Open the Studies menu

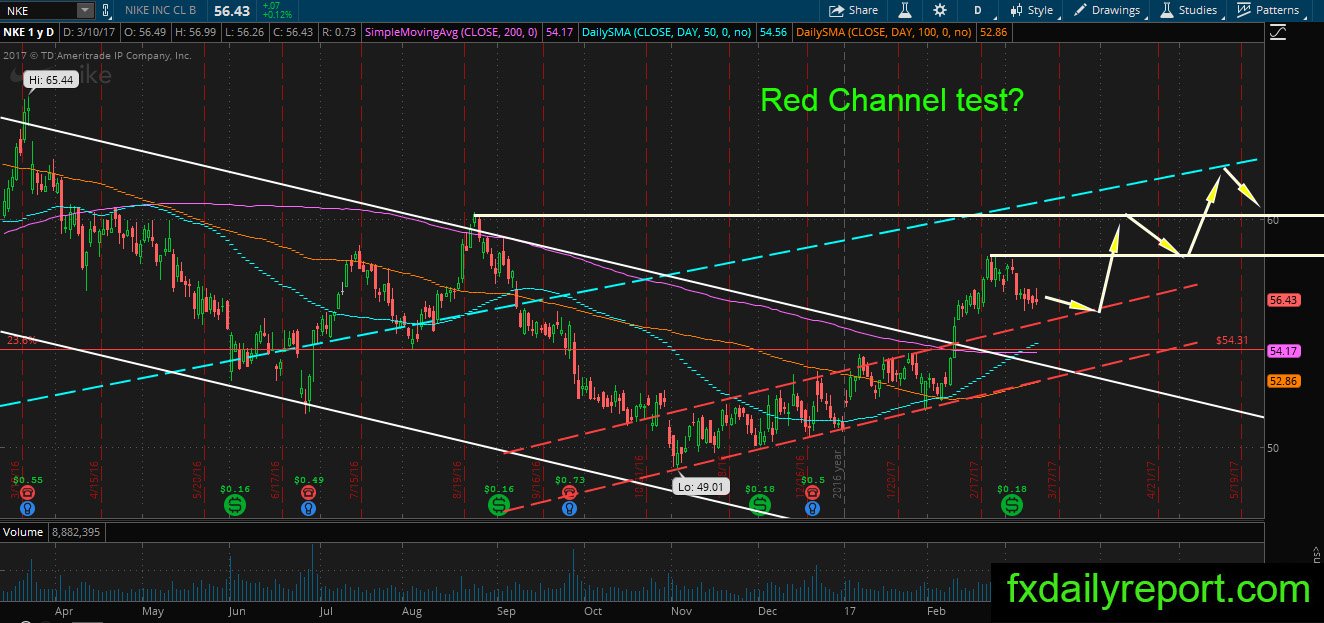pyautogui.click(x=1189, y=10)
